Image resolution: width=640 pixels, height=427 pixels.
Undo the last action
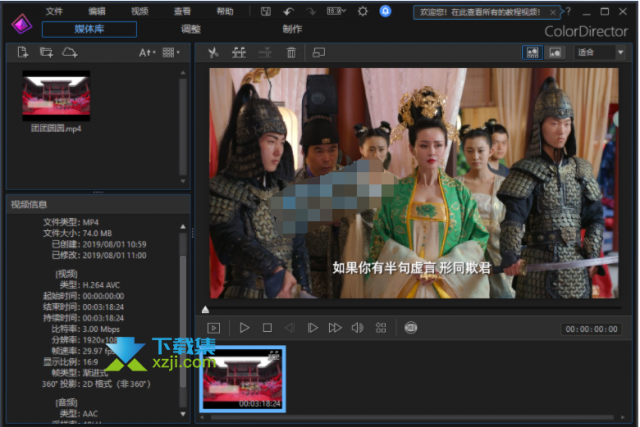[x=288, y=11]
